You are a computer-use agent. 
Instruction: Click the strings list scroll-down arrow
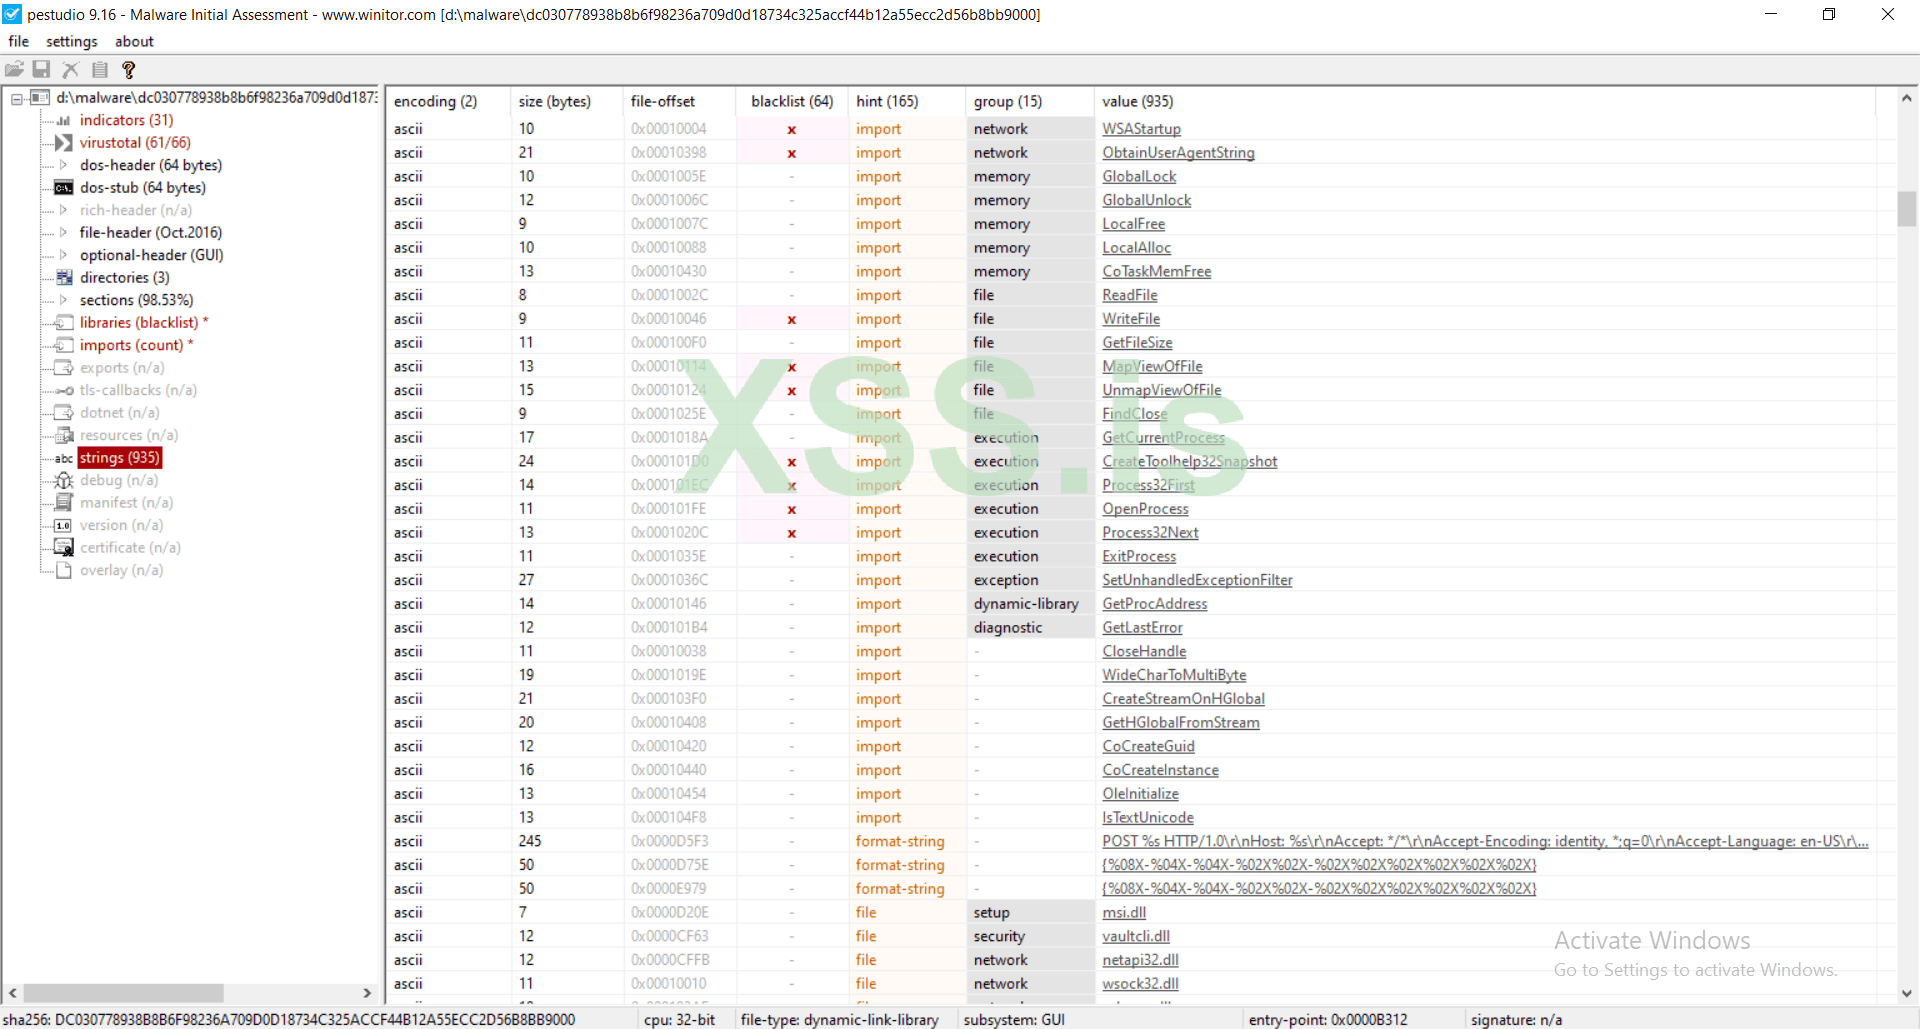coord(1907,993)
